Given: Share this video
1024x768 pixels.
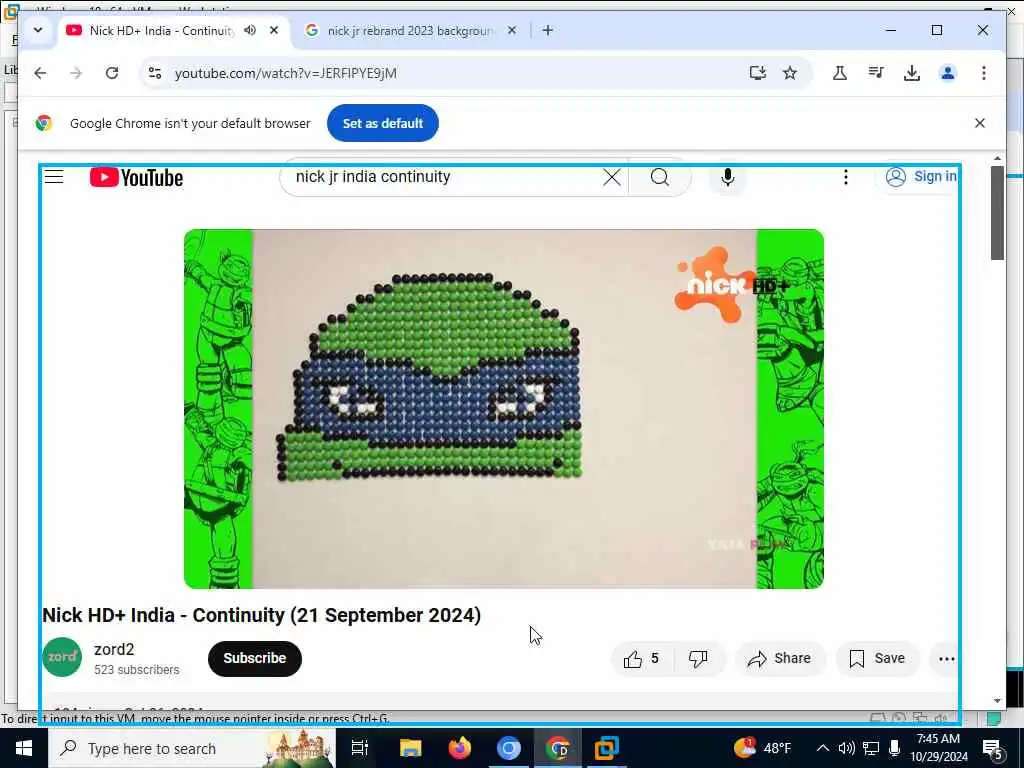Looking at the screenshot, I should 780,659.
